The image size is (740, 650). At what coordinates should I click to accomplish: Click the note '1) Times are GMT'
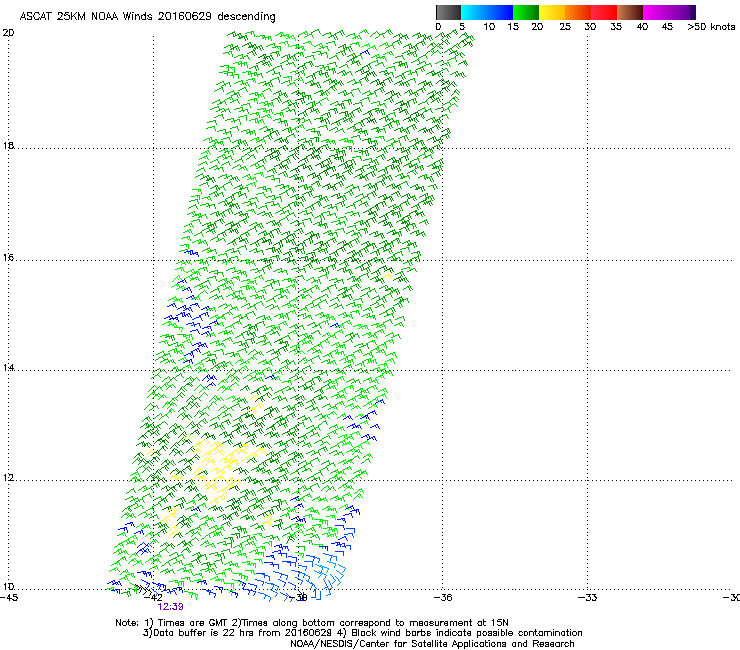point(187,623)
